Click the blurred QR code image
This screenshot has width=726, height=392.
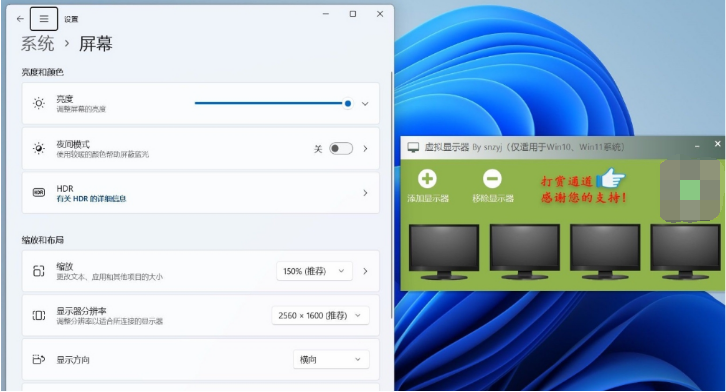click(x=690, y=190)
